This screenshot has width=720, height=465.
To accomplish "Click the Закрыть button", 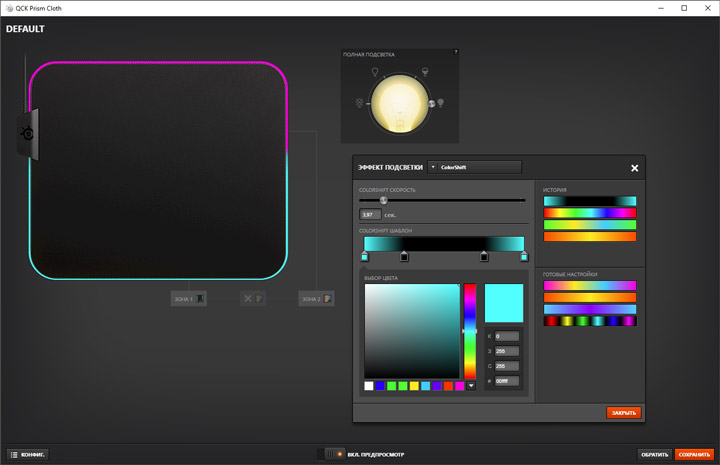I will pyautogui.click(x=624, y=413).
